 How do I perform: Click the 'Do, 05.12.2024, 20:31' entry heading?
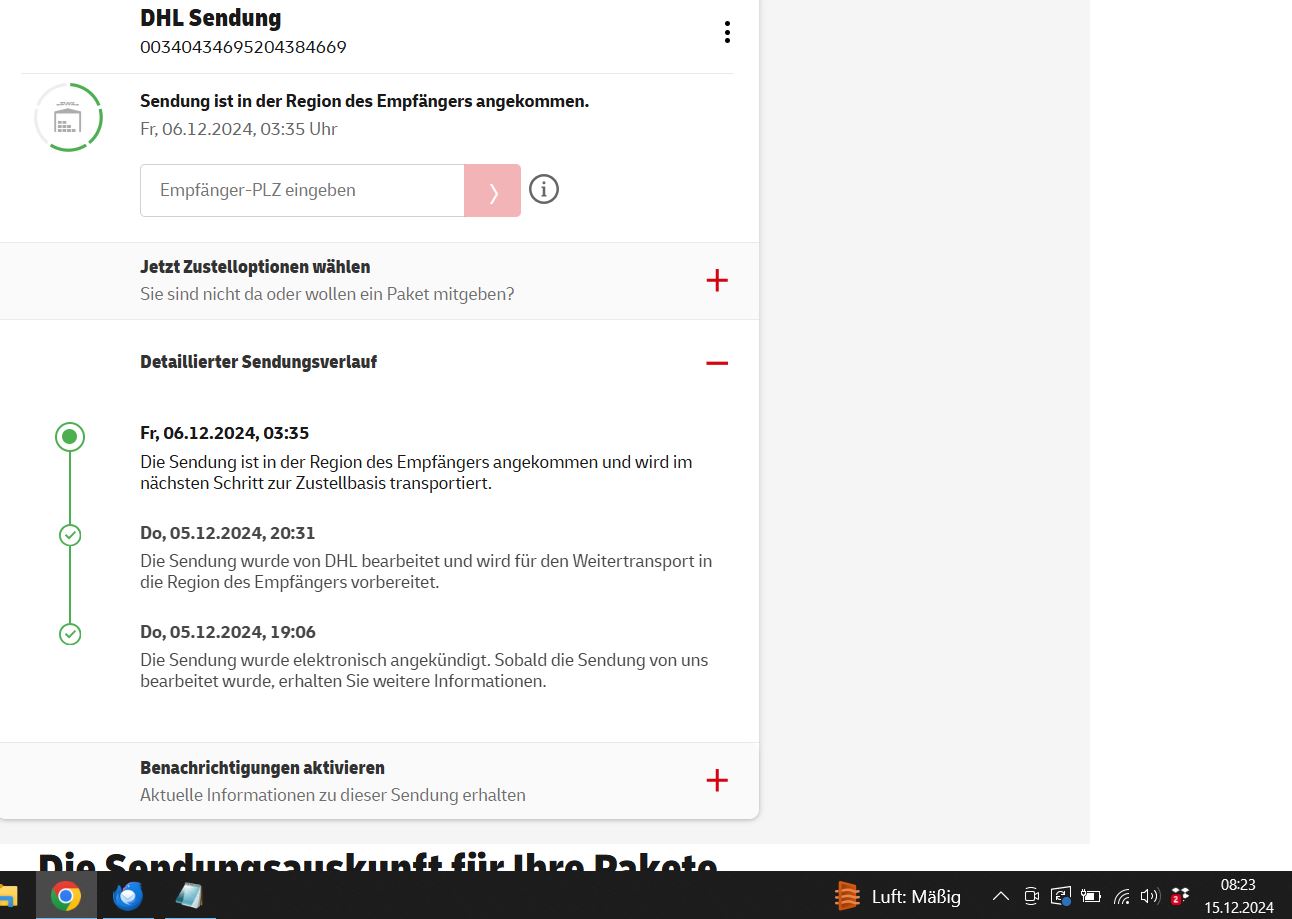coord(227,533)
